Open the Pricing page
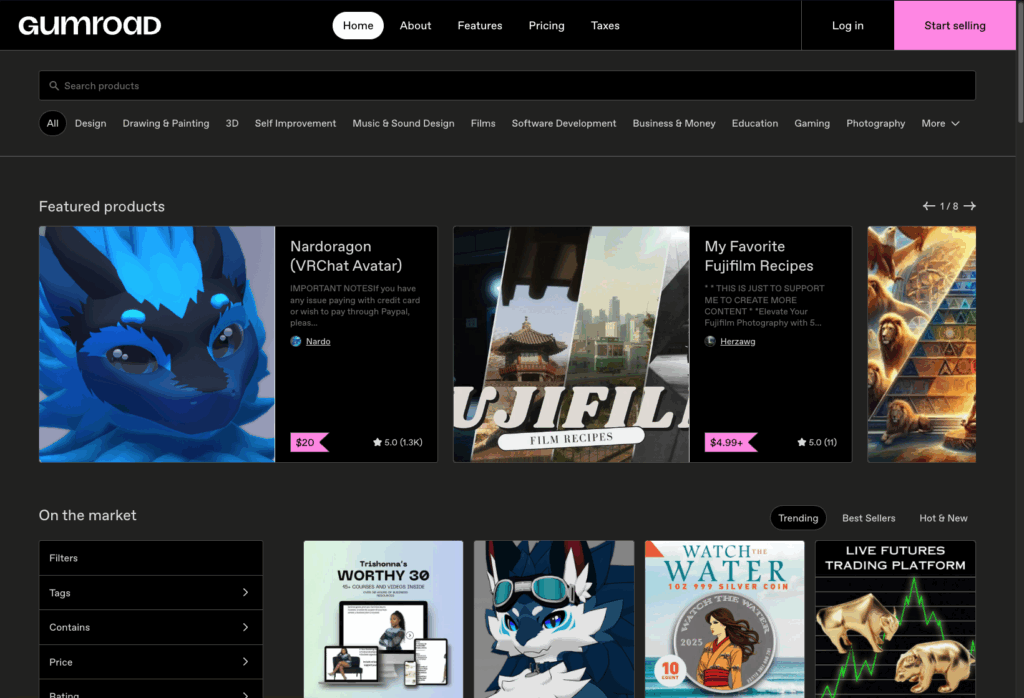This screenshot has width=1024, height=698. [x=547, y=25]
